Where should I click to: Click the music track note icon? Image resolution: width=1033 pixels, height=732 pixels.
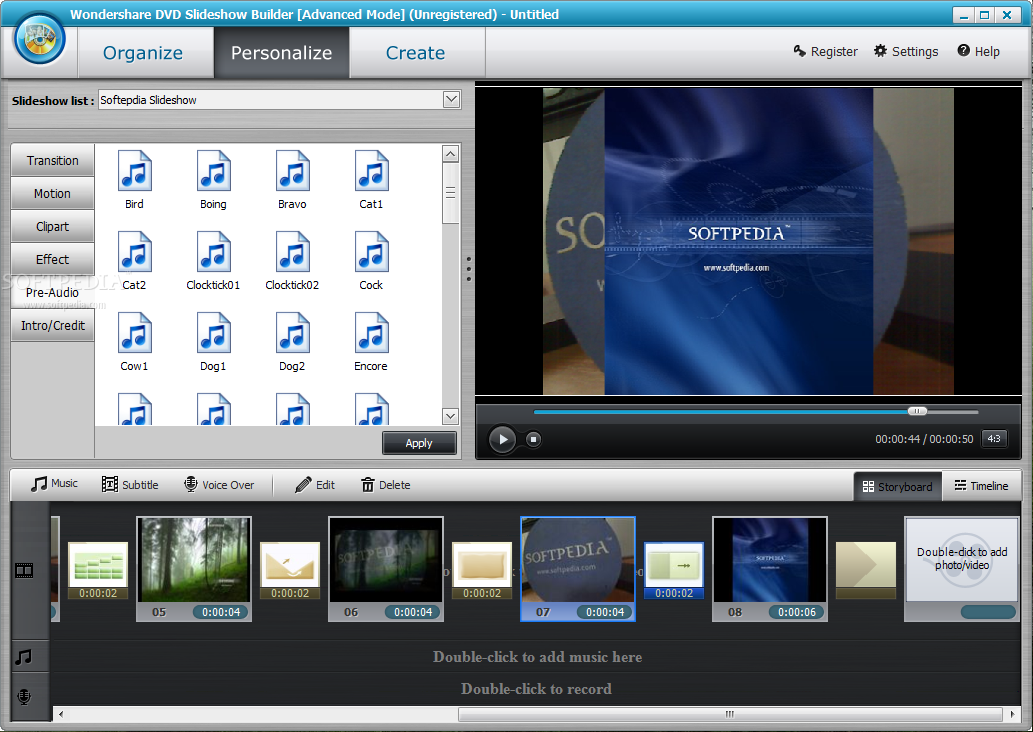pos(24,657)
